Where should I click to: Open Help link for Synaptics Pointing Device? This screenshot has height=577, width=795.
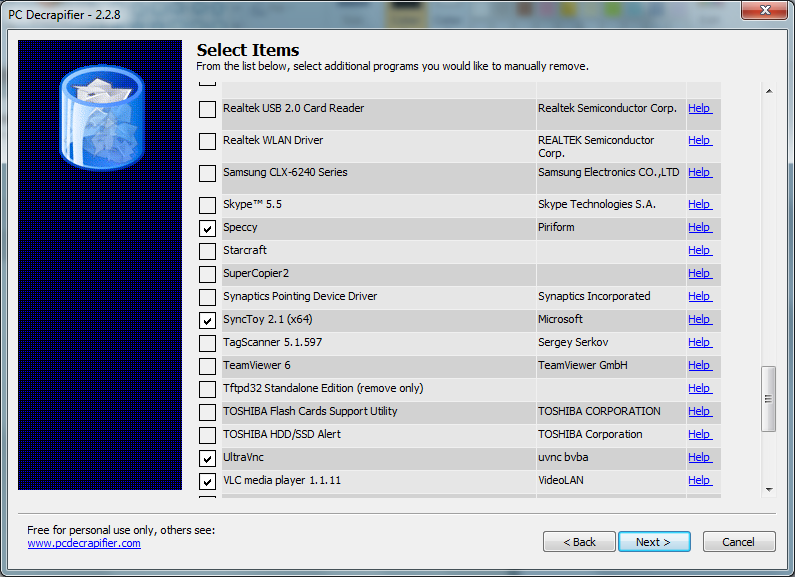pyautogui.click(x=700, y=296)
